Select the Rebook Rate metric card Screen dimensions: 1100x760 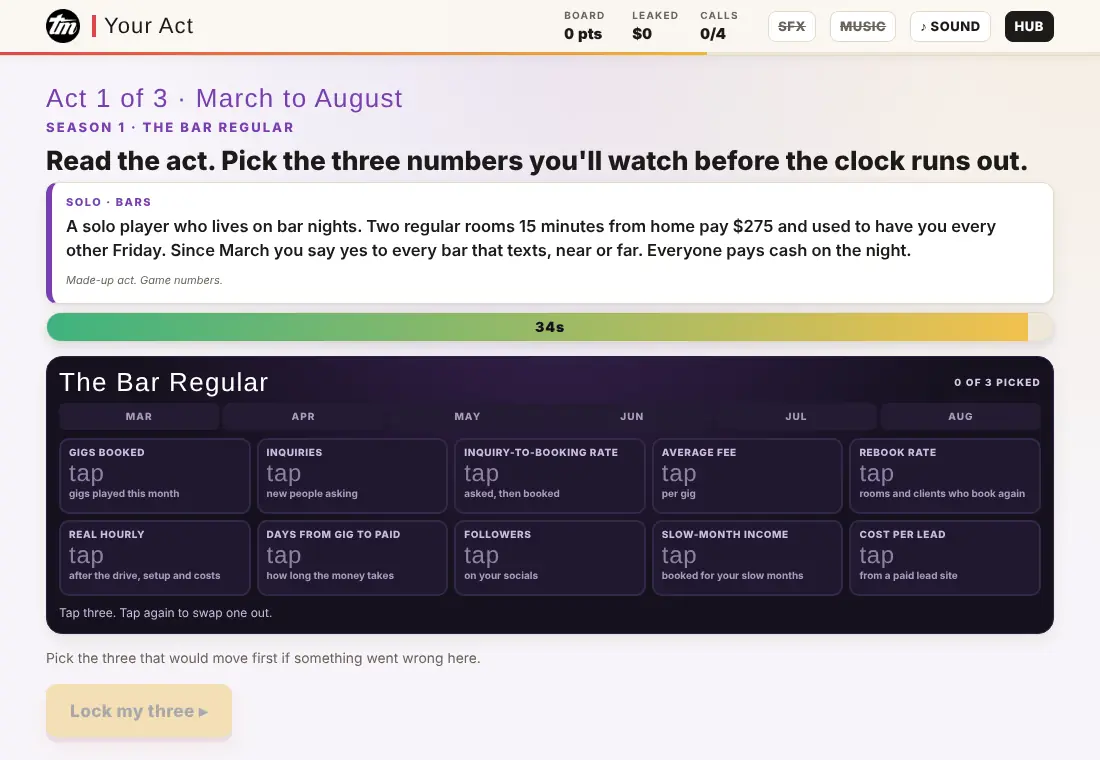pos(945,476)
